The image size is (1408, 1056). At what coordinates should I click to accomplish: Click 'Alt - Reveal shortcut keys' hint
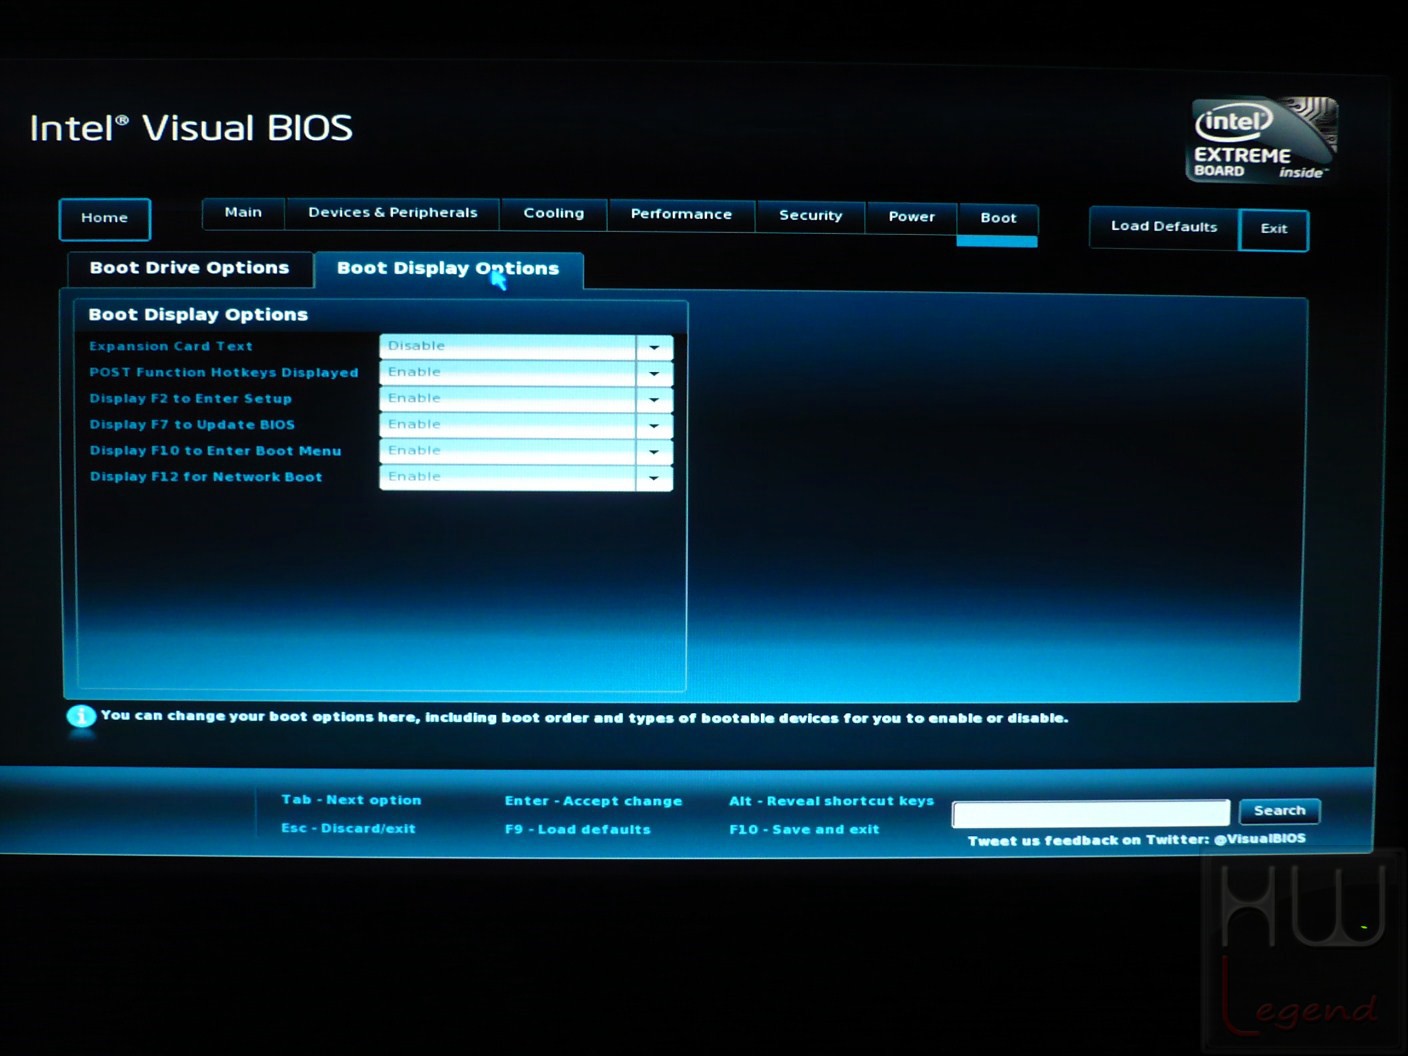[x=832, y=801]
